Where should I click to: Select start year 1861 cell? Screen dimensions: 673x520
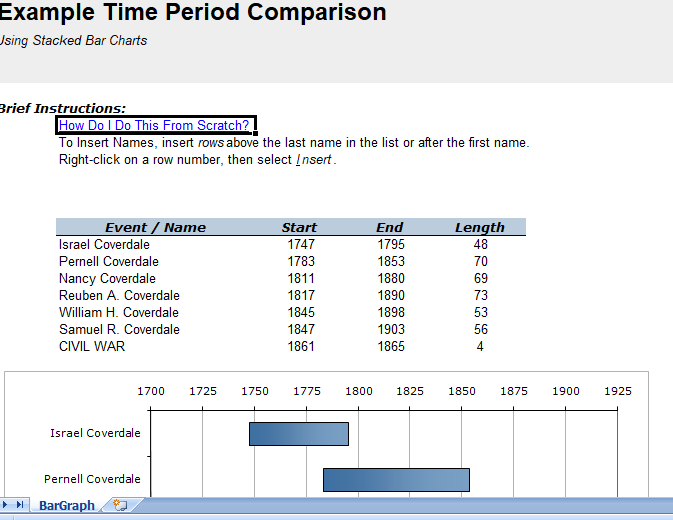click(x=301, y=346)
